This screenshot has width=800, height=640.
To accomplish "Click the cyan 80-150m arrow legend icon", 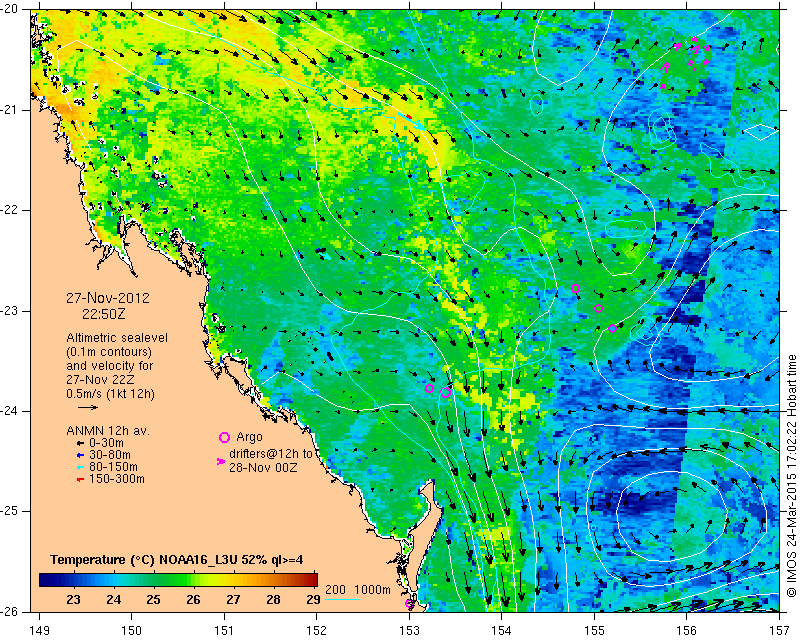I will tap(80, 467).
